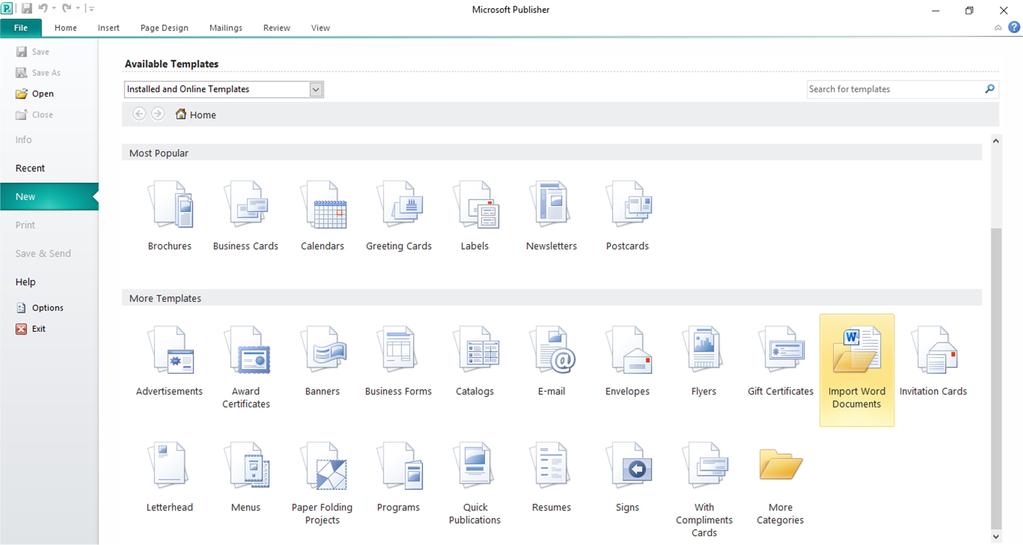Open the Brochures template category
The width and height of the screenshot is (1023, 545).
170,216
